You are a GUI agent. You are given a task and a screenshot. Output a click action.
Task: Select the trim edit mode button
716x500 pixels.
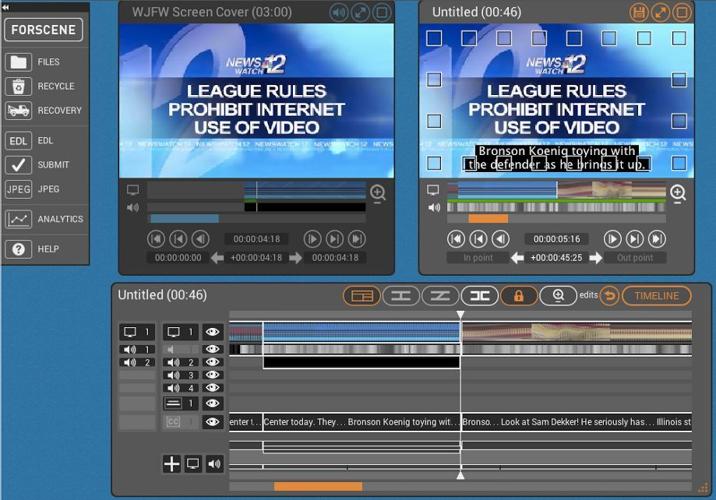[479, 296]
